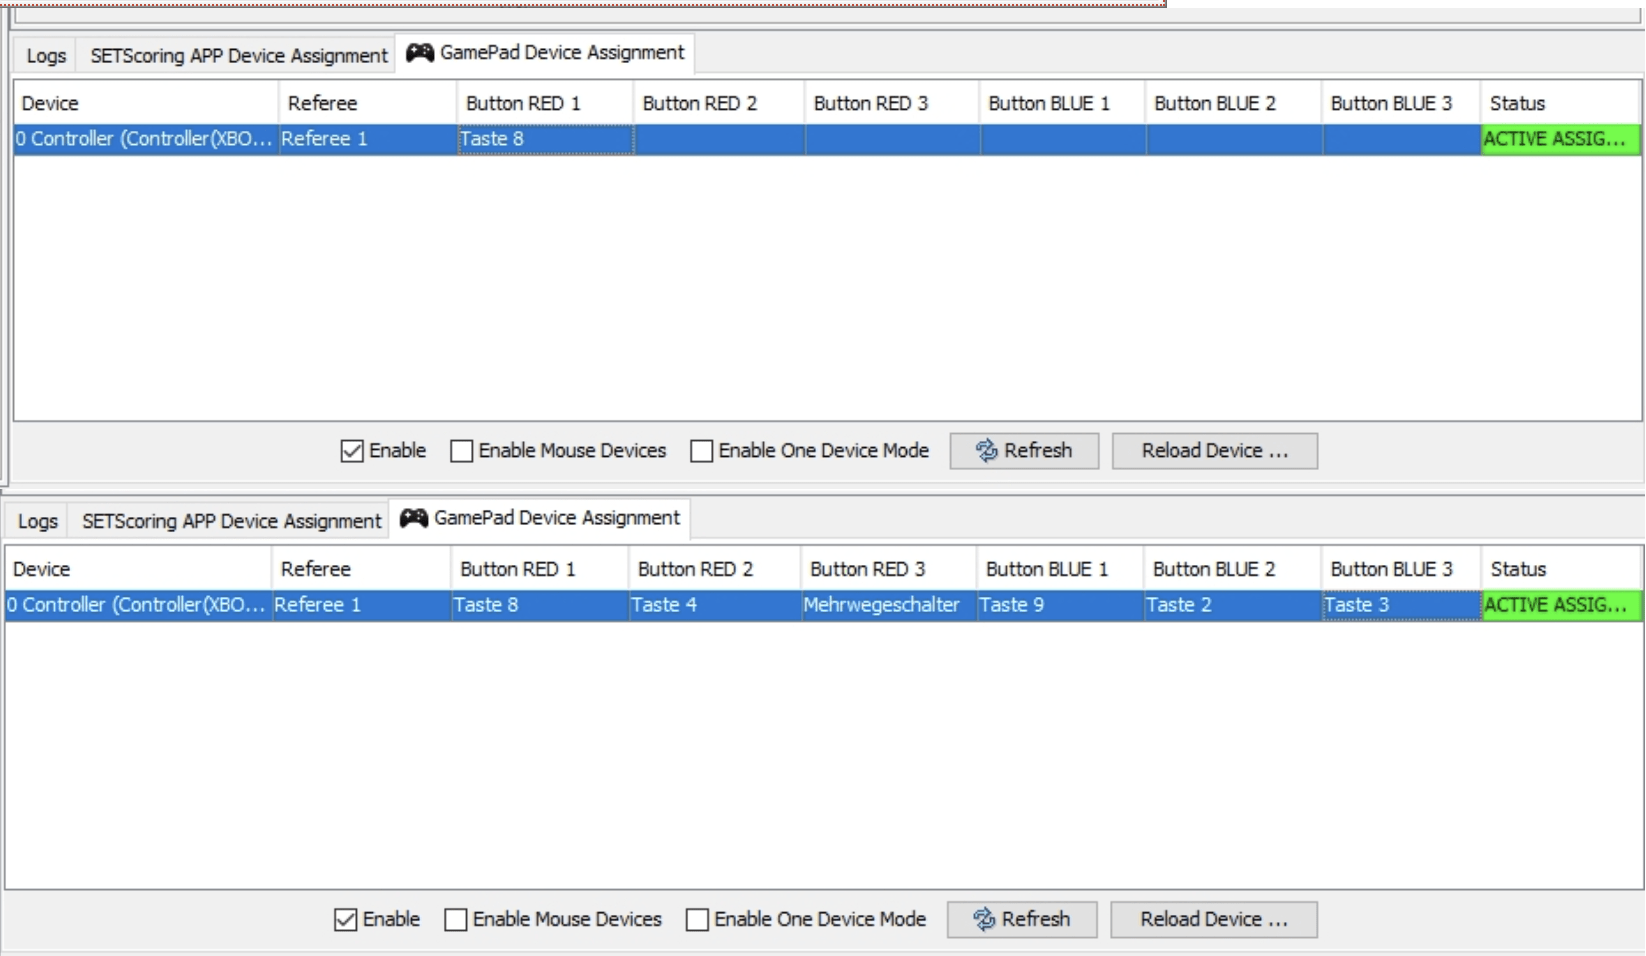The height and width of the screenshot is (956, 1646).
Task: Click the gamepad icon on the upper GamePad tab
Action: (420, 53)
